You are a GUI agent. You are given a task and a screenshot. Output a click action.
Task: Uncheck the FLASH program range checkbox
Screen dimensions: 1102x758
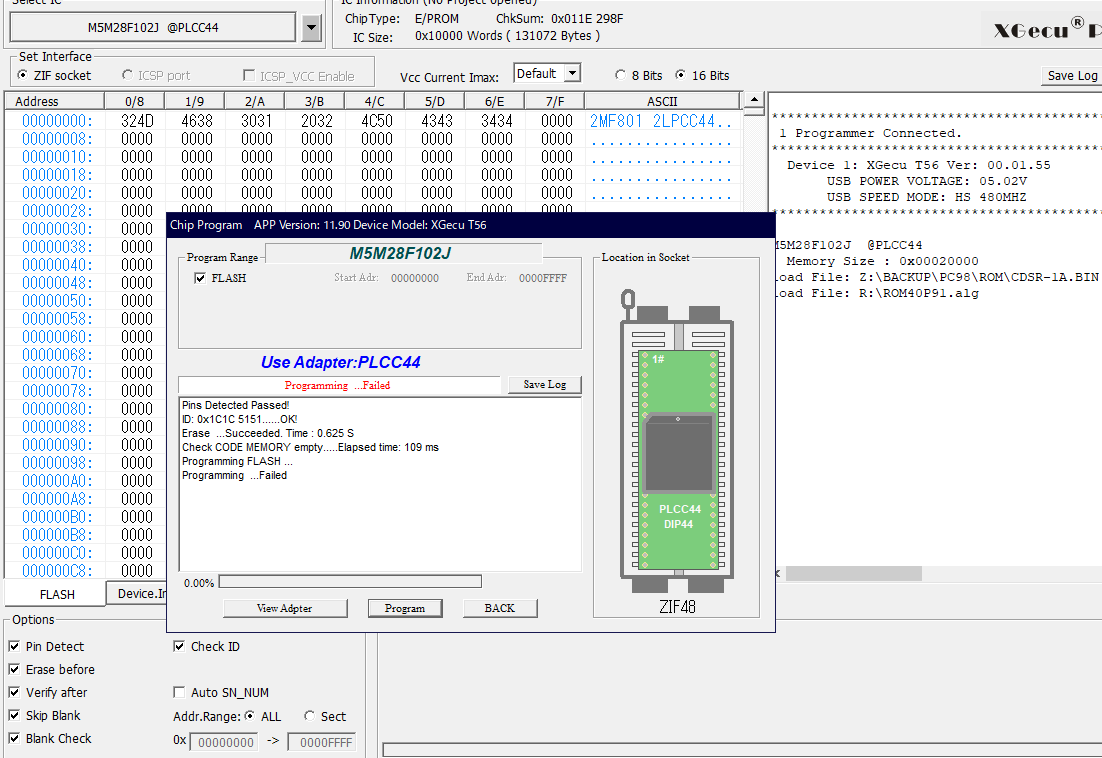pyautogui.click(x=201, y=278)
